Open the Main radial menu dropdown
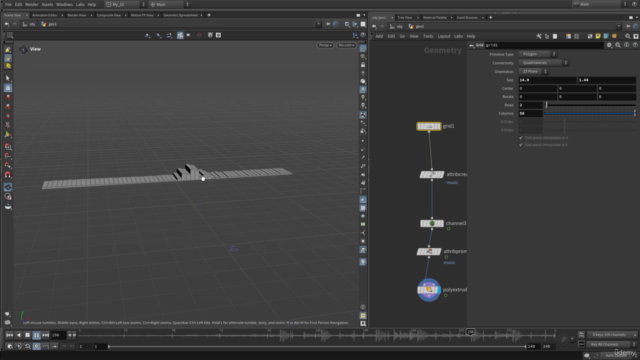640x360 pixels. click(169, 4)
